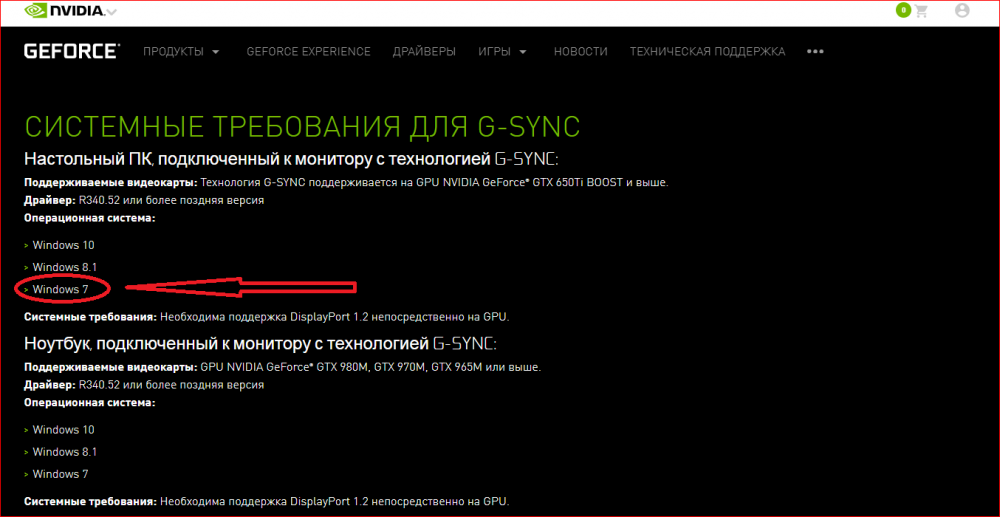
Task: Click laptop section Драйвер R340.52 line
Action: (x=144, y=385)
